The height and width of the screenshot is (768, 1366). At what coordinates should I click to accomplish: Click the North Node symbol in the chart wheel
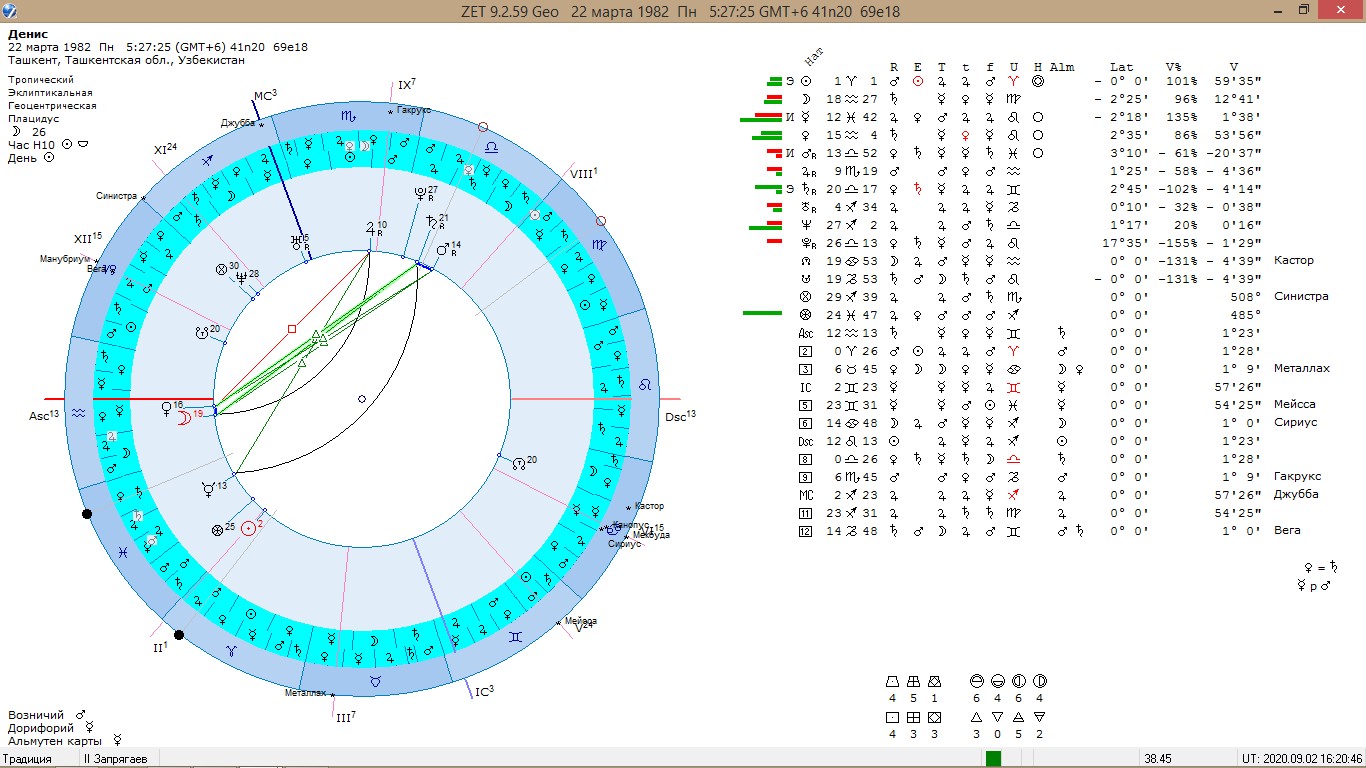pyautogui.click(x=517, y=464)
